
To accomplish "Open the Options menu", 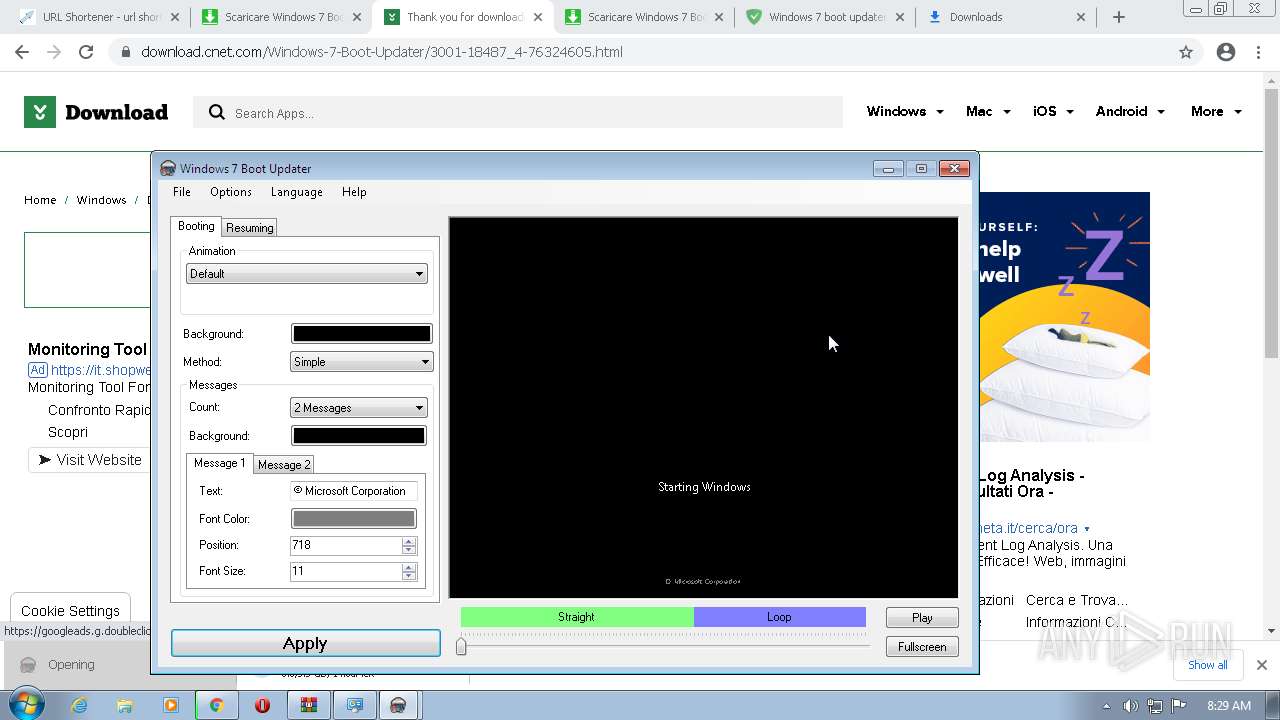I will (x=231, y=192).
